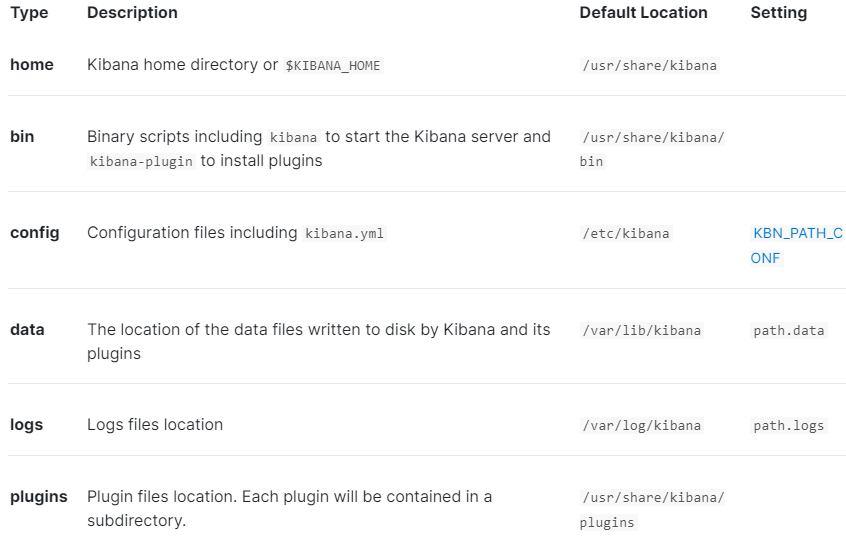Click the bin type label
Viewport: 846px width, 547px height.
[22, 137]
